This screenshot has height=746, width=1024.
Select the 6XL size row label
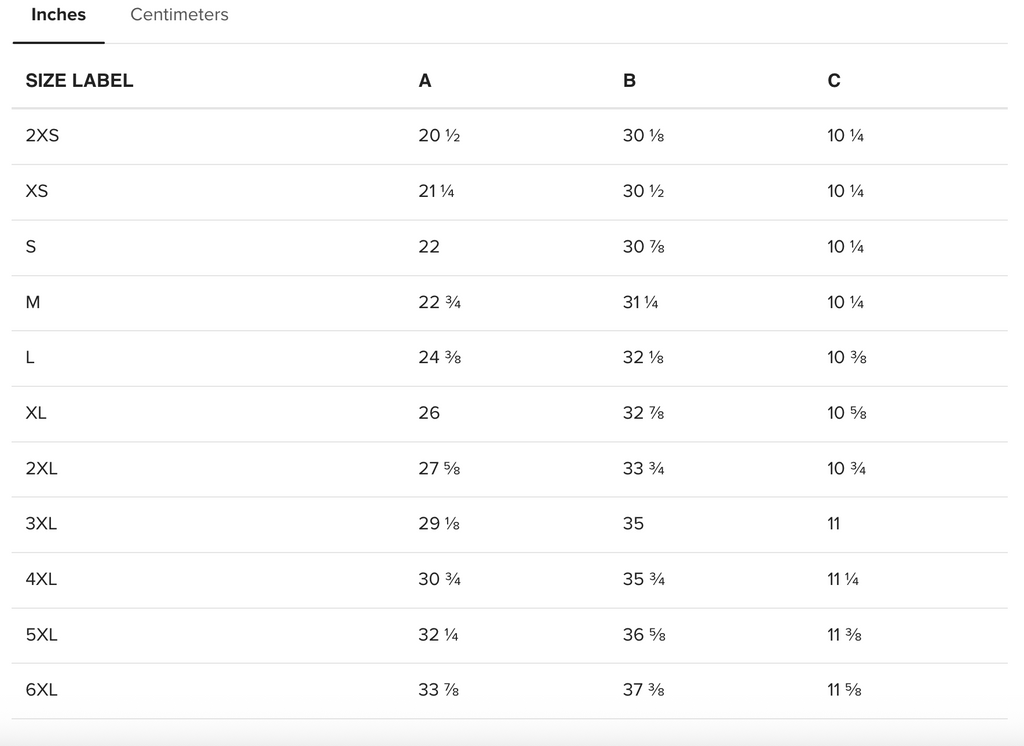point(42,690)
